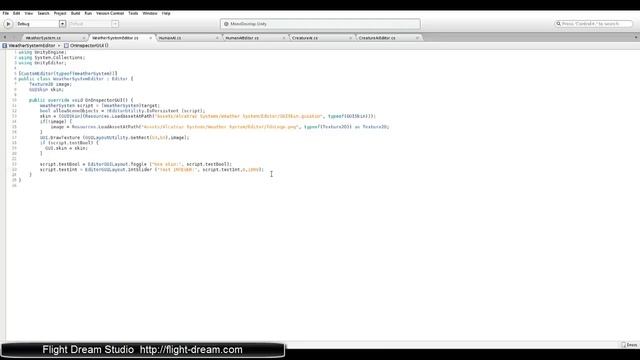This screenshot has height=360, width=640.
Task: Close the CreatureAIEditor.cs tab
Action: pos(417,38)
